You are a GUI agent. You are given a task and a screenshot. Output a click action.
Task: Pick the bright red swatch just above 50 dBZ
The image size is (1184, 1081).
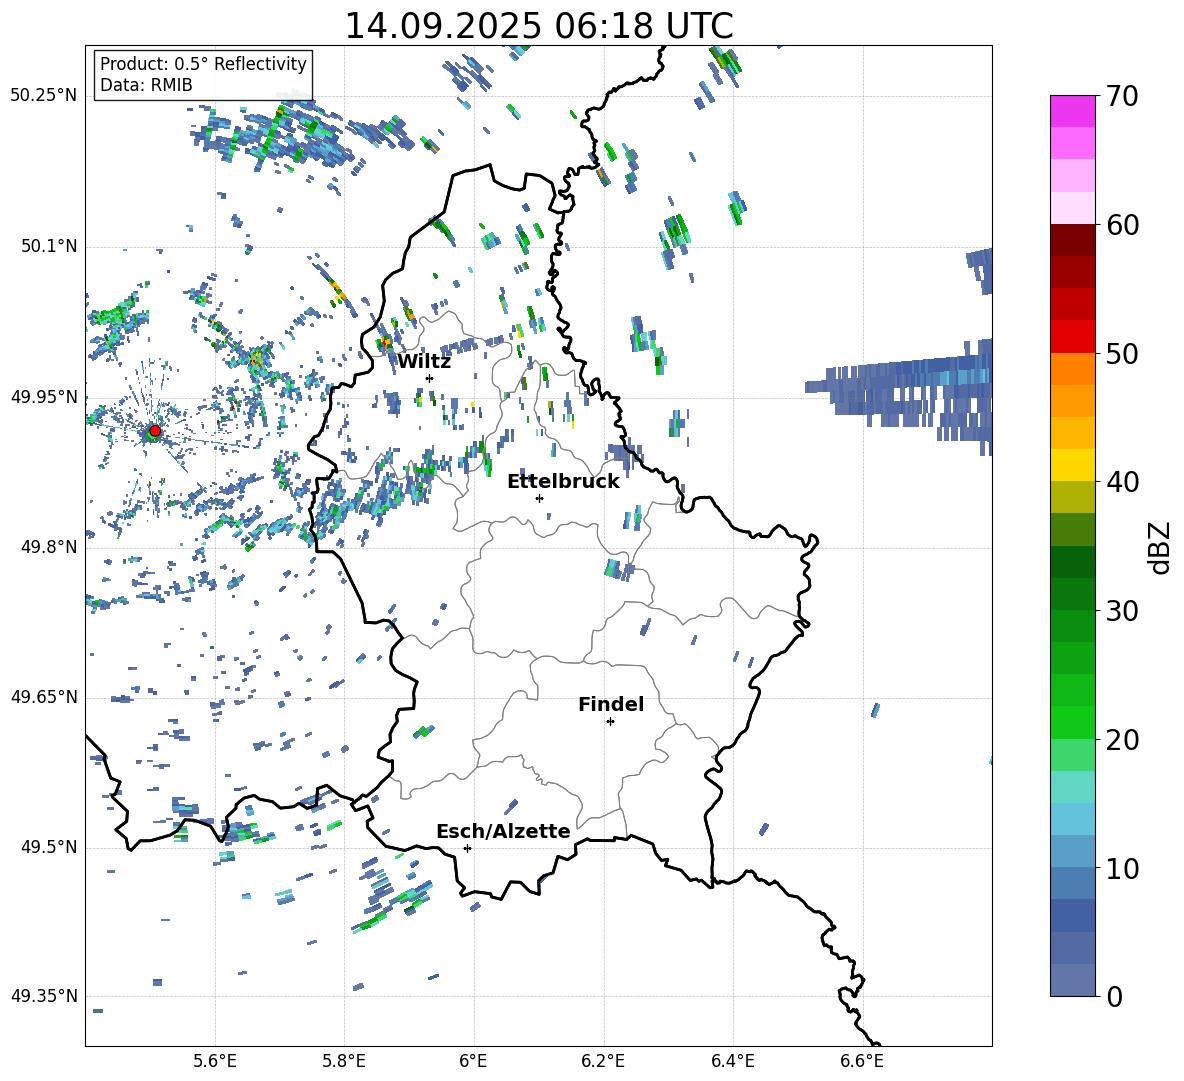[x=1073, y=336]
